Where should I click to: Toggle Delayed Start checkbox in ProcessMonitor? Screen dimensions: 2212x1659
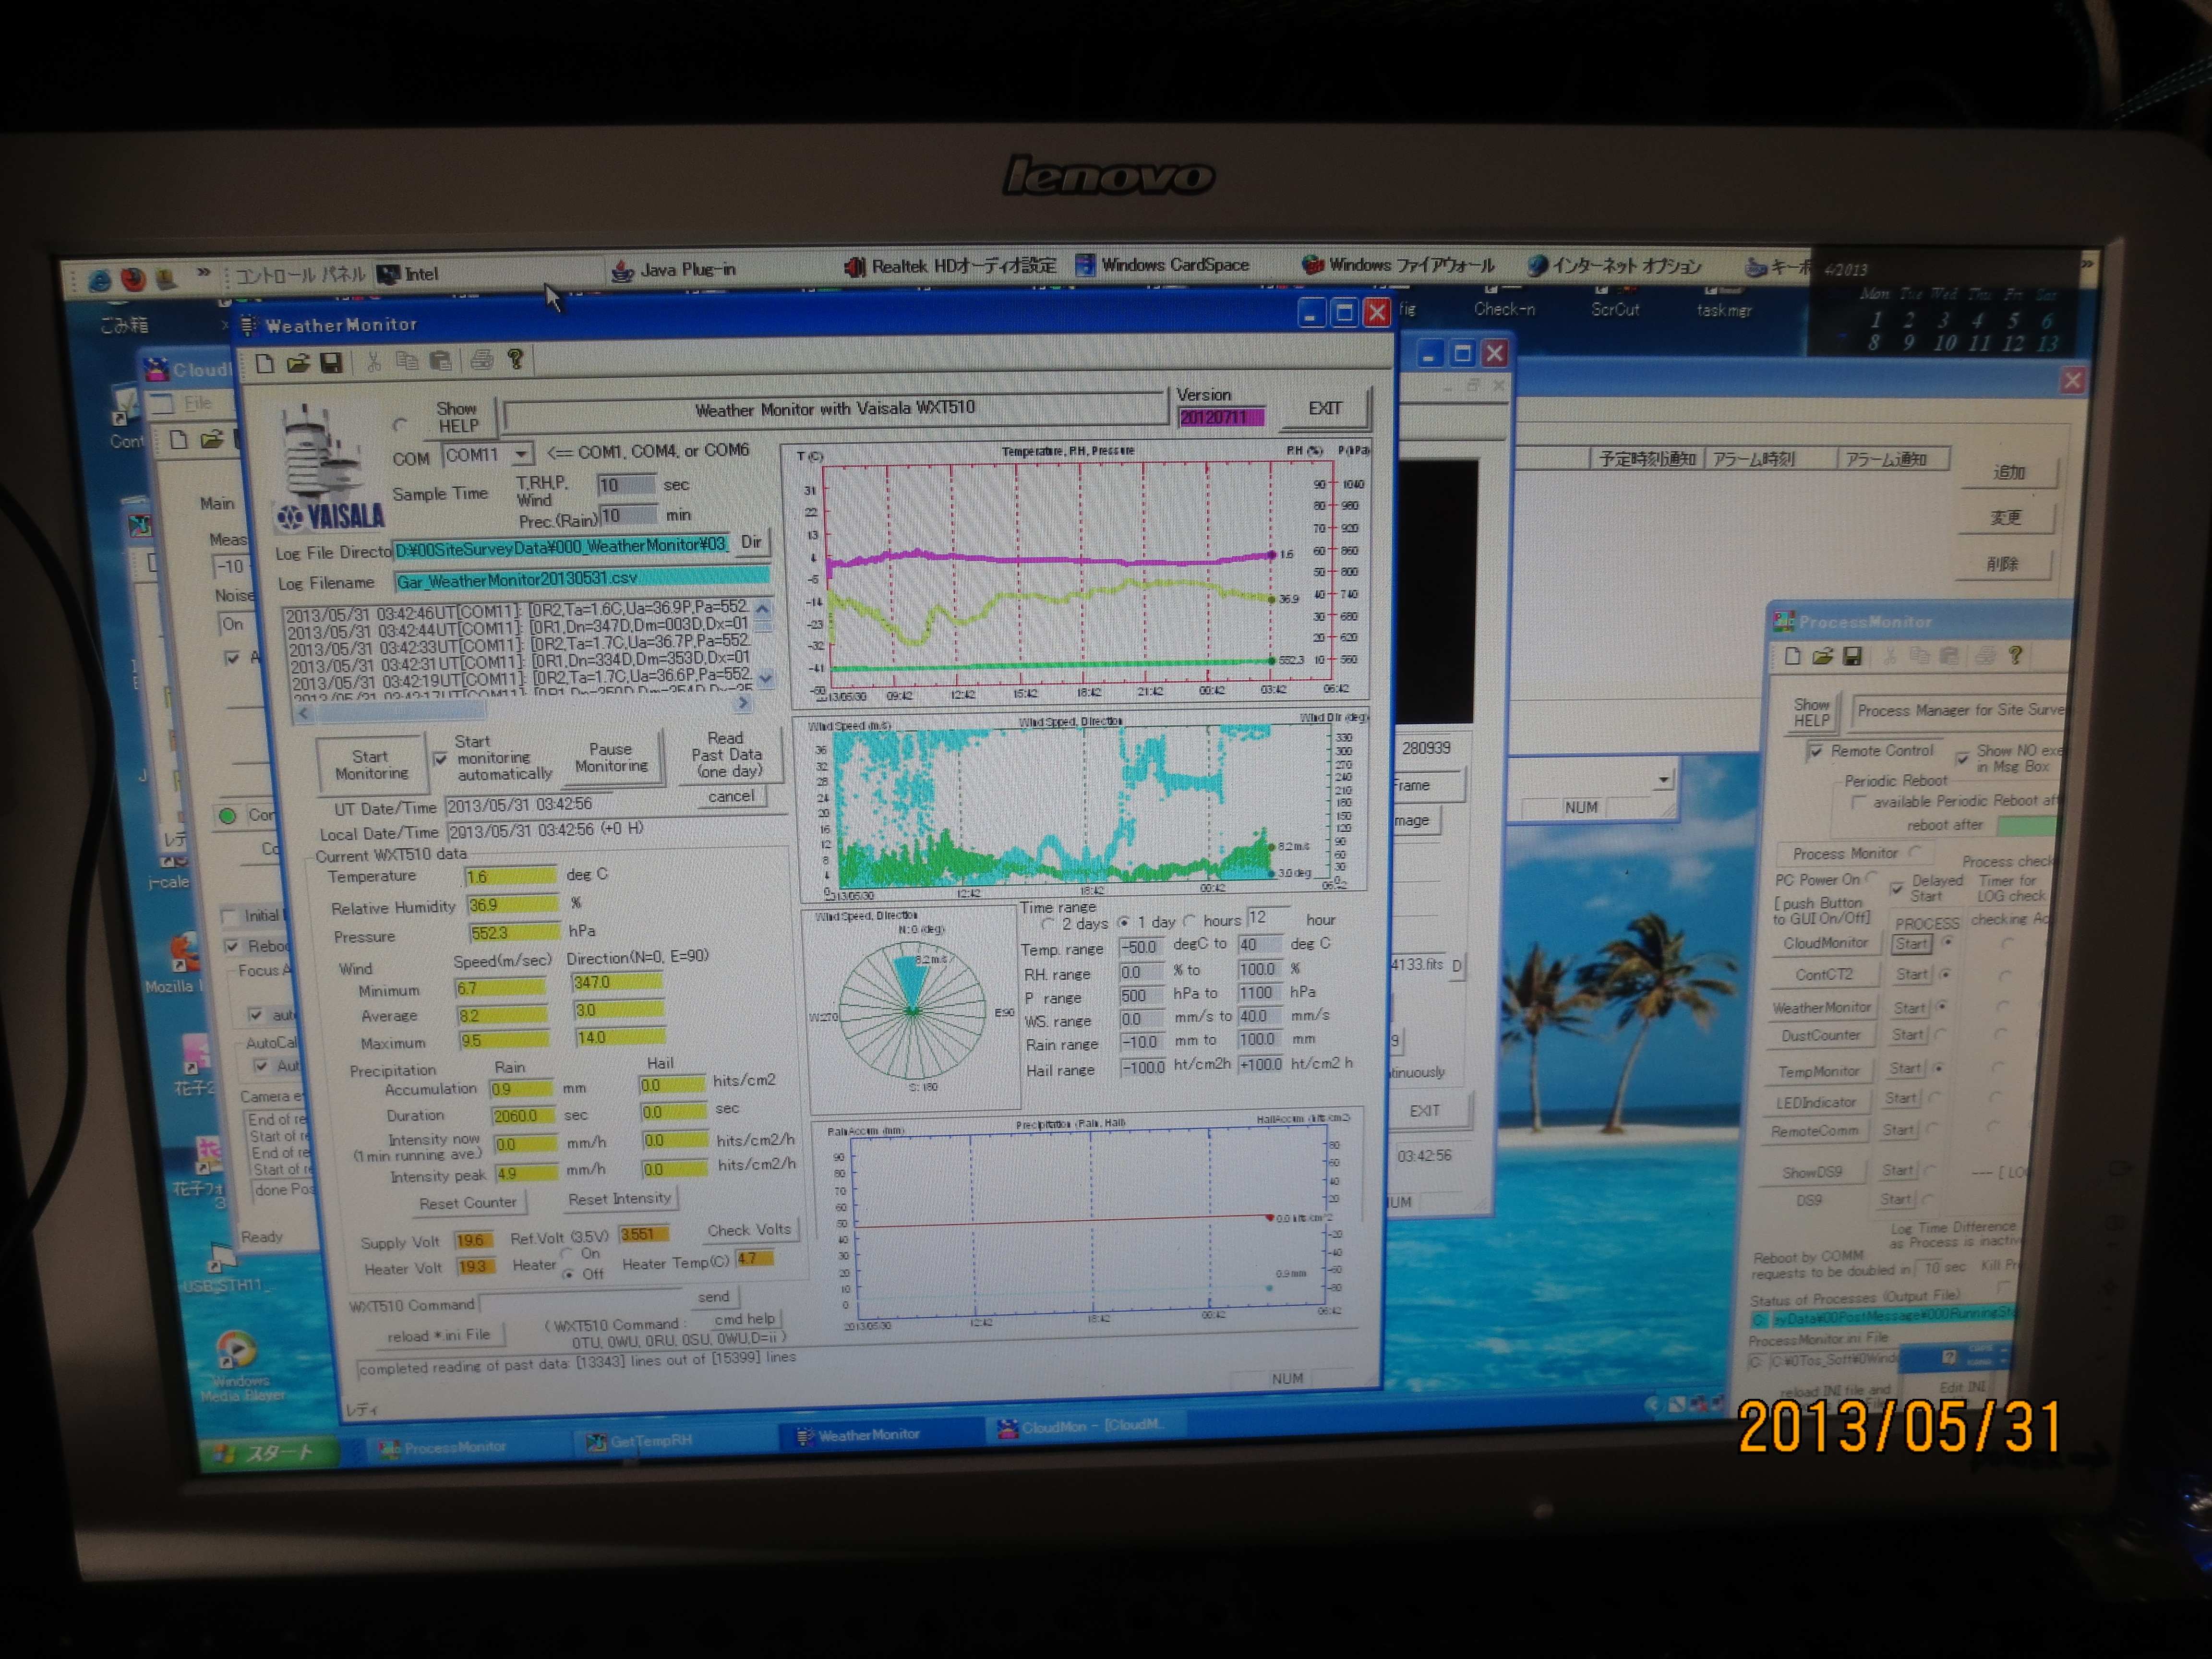pyautogui.click(x=1896, y=888)
